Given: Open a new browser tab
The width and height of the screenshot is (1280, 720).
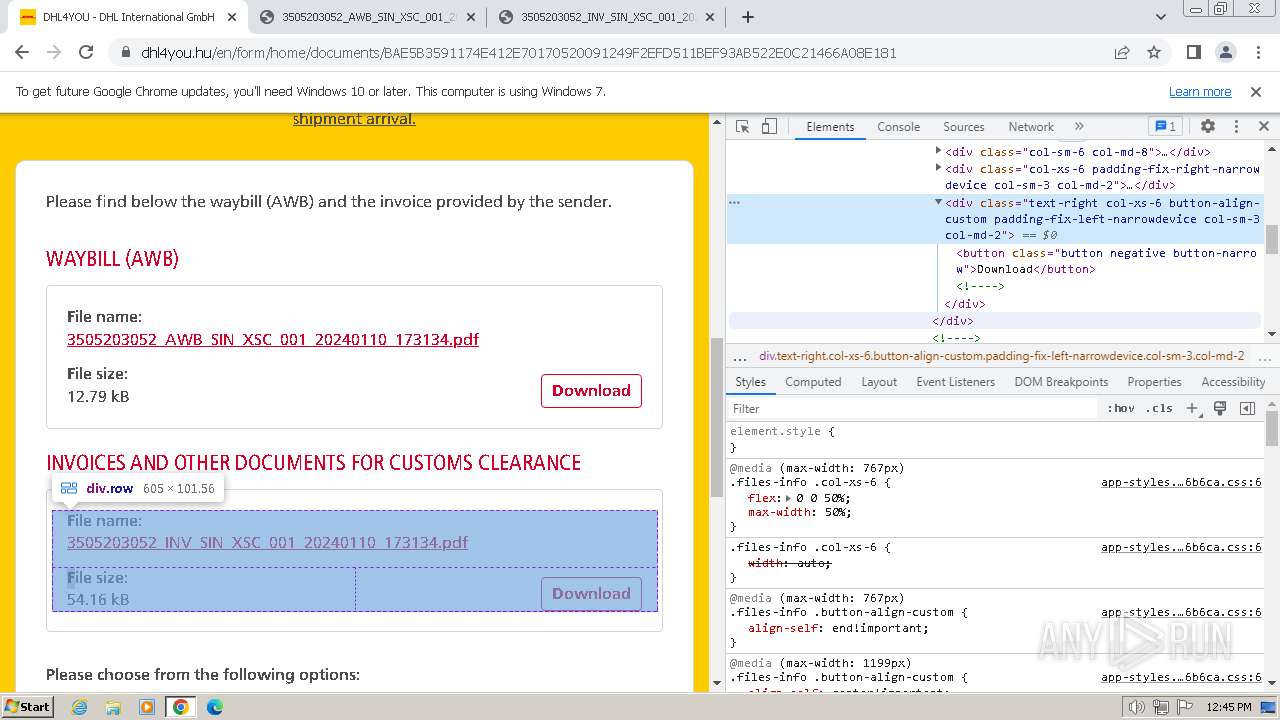Looking at the screenshot, I should pos(747,17).
